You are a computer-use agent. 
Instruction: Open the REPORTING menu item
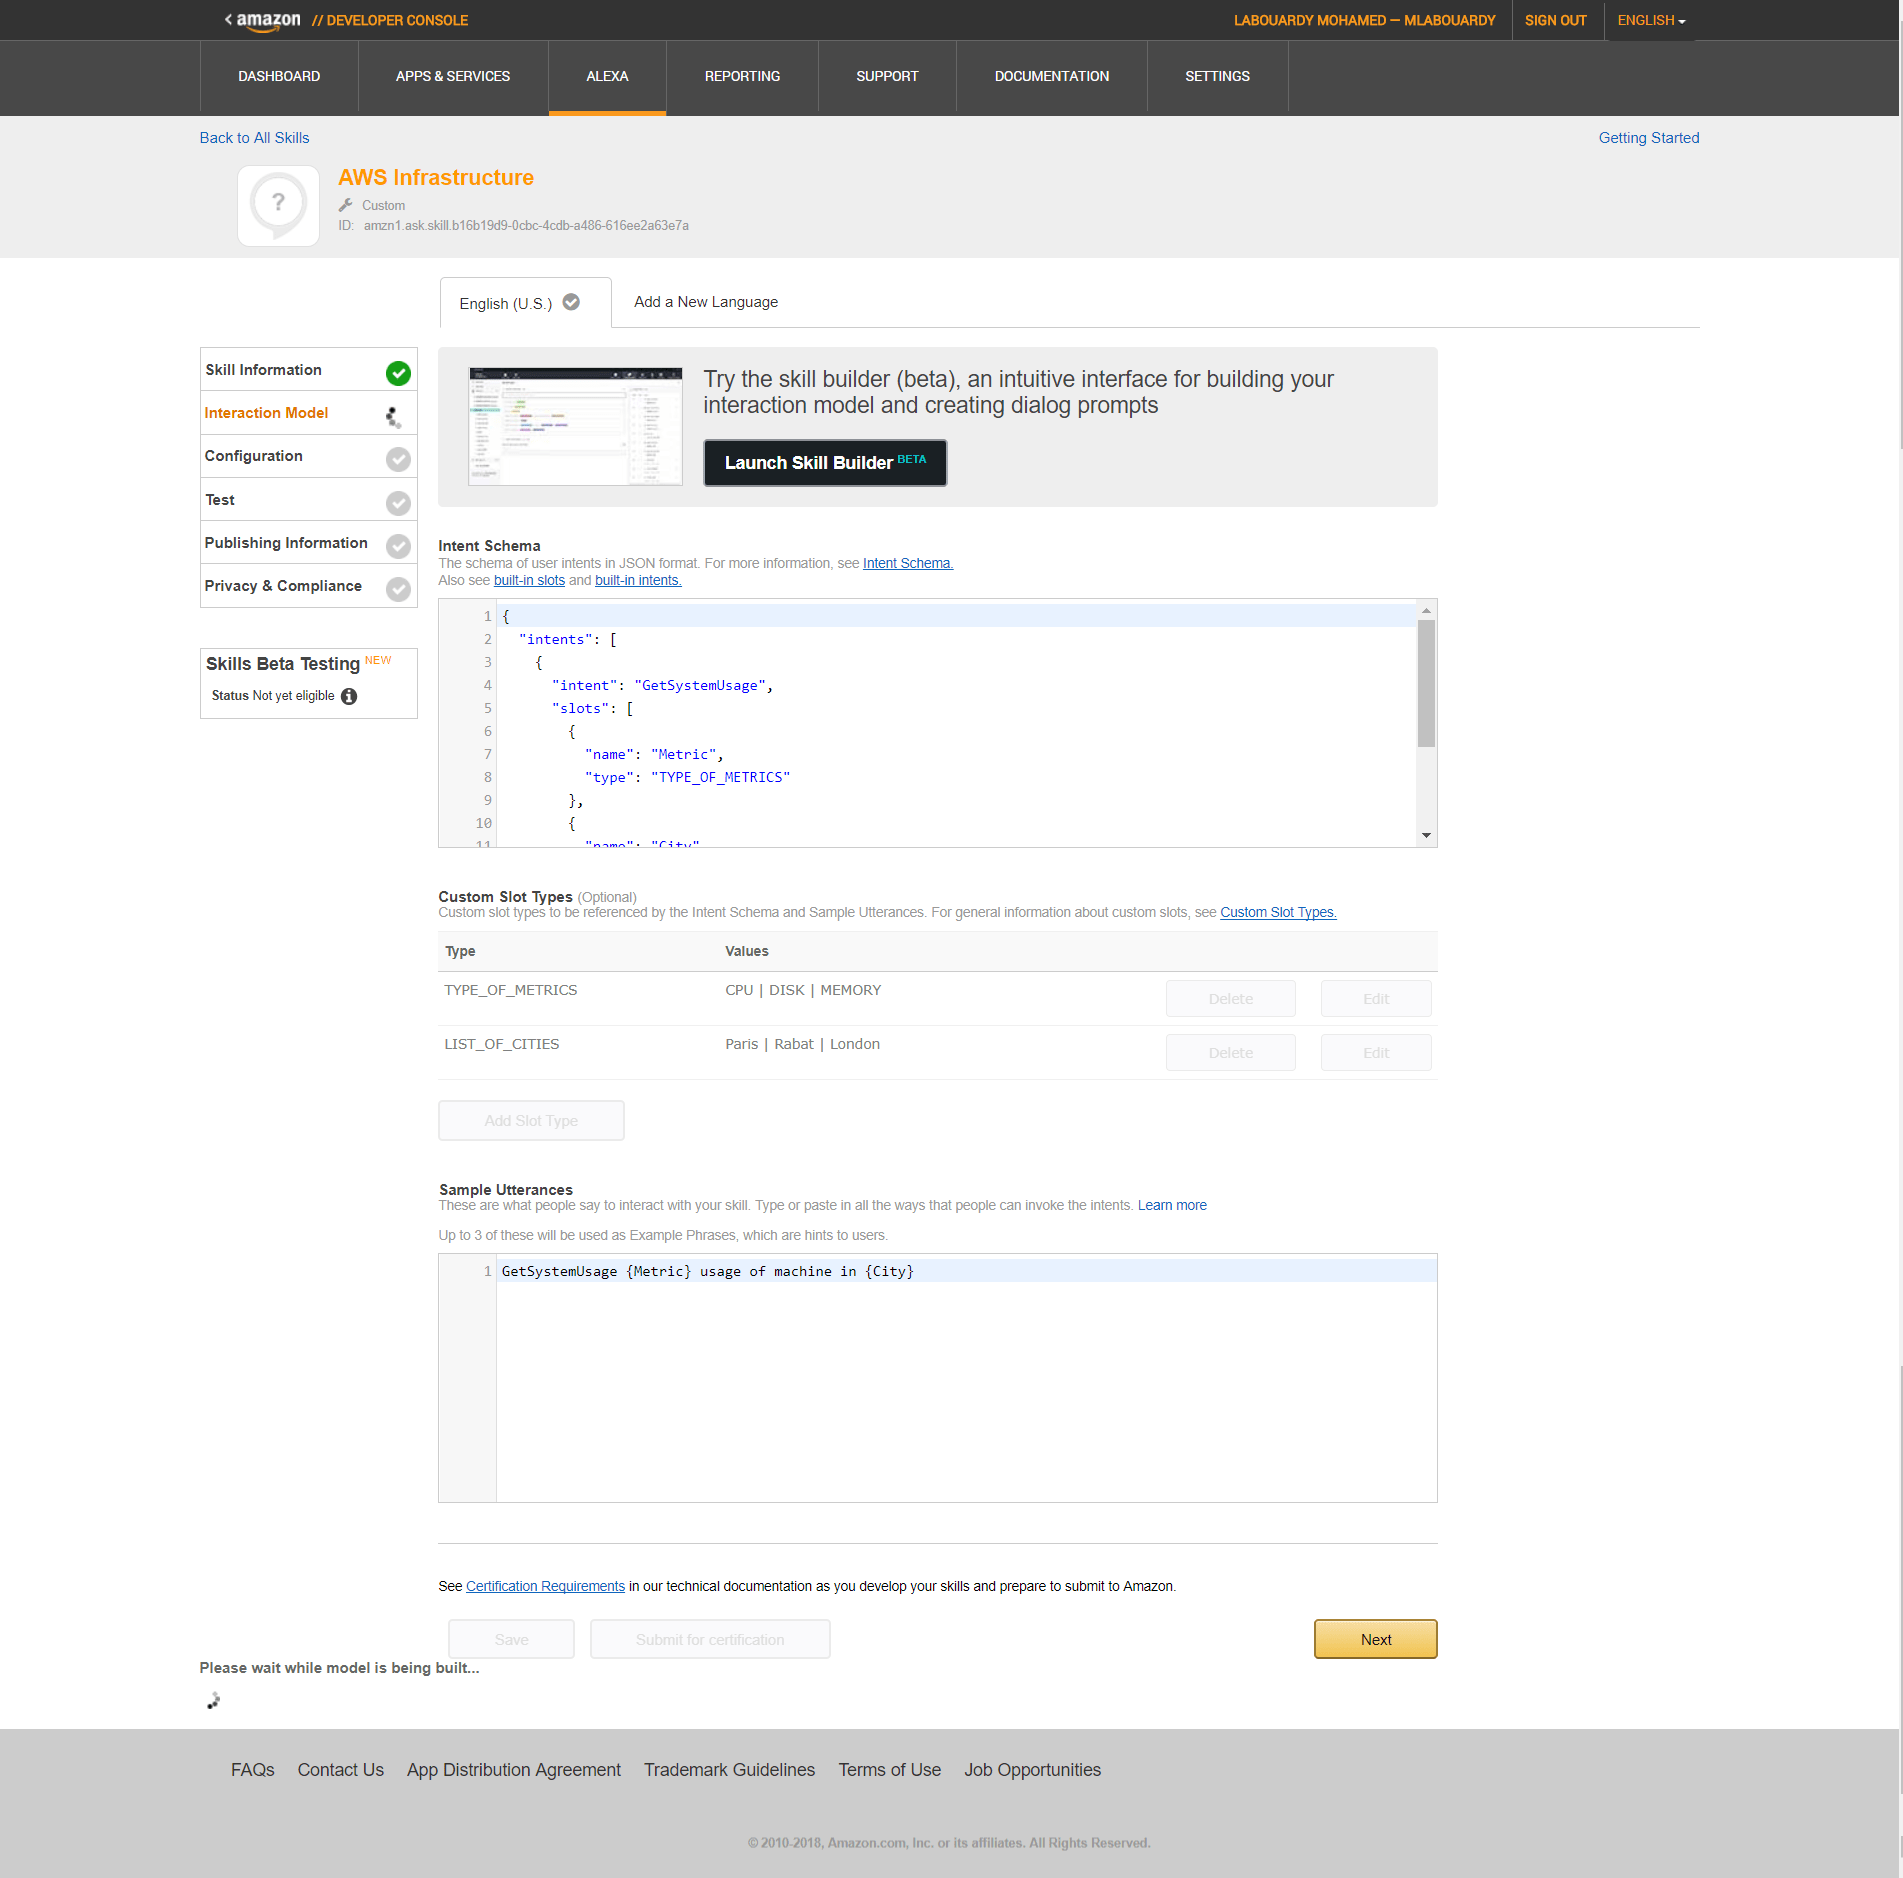click(x=742, y=76)
